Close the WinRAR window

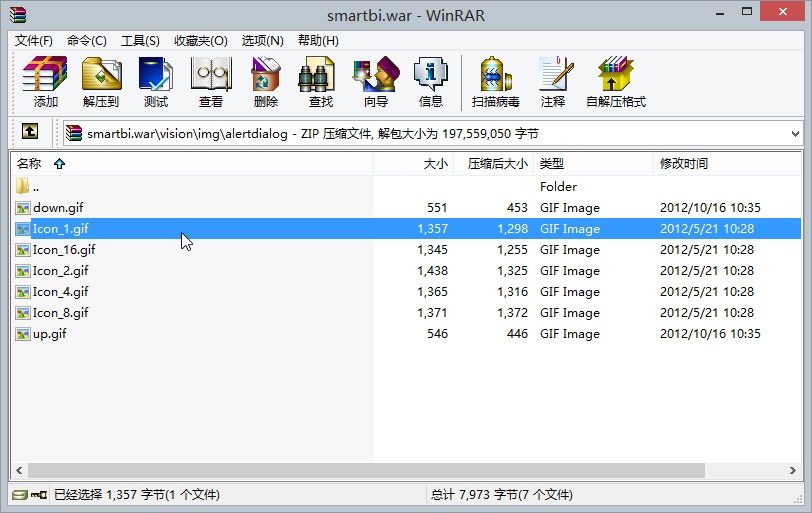click(x=782, y=11)
